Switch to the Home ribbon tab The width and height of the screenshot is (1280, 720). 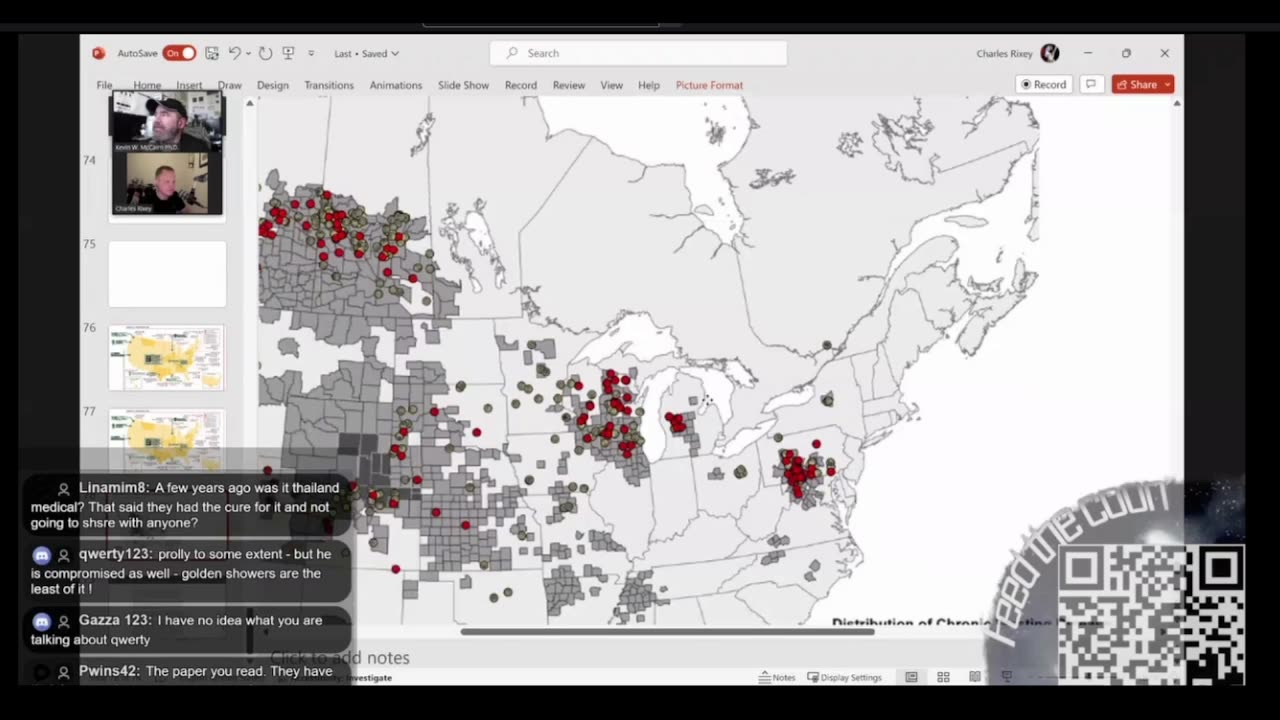147,85
